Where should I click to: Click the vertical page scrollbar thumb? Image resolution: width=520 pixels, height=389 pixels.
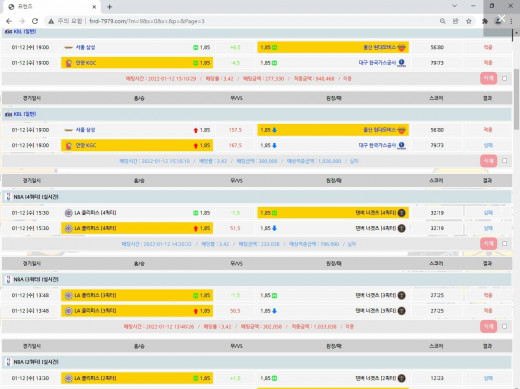coord(516,99)
